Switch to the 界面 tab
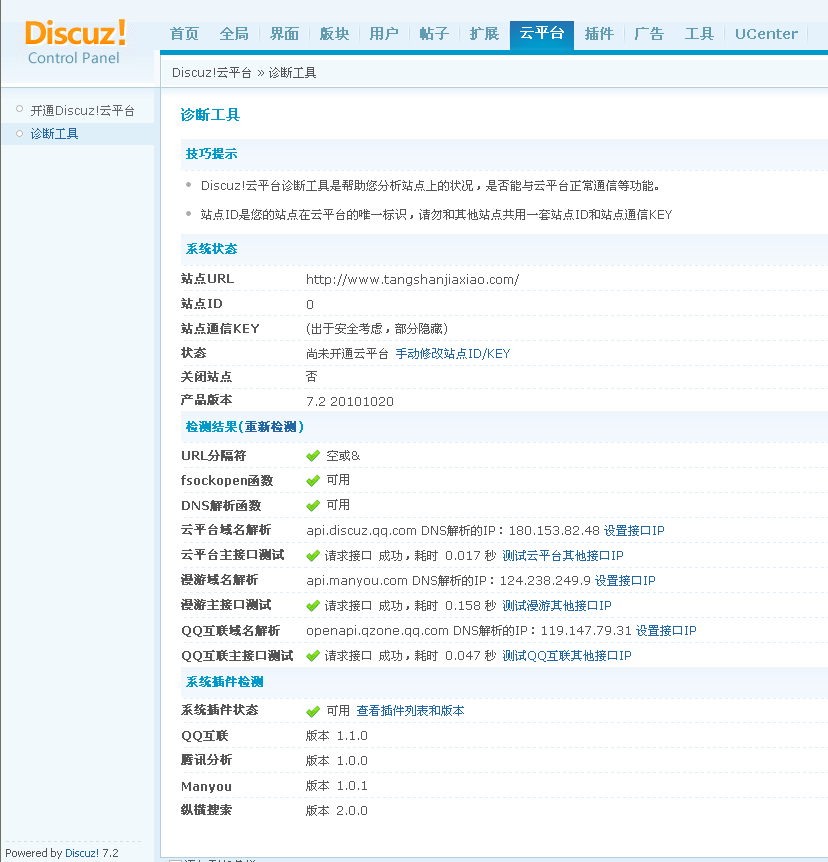The height and width of the screenshot is (862, 828). pos(284,34)
